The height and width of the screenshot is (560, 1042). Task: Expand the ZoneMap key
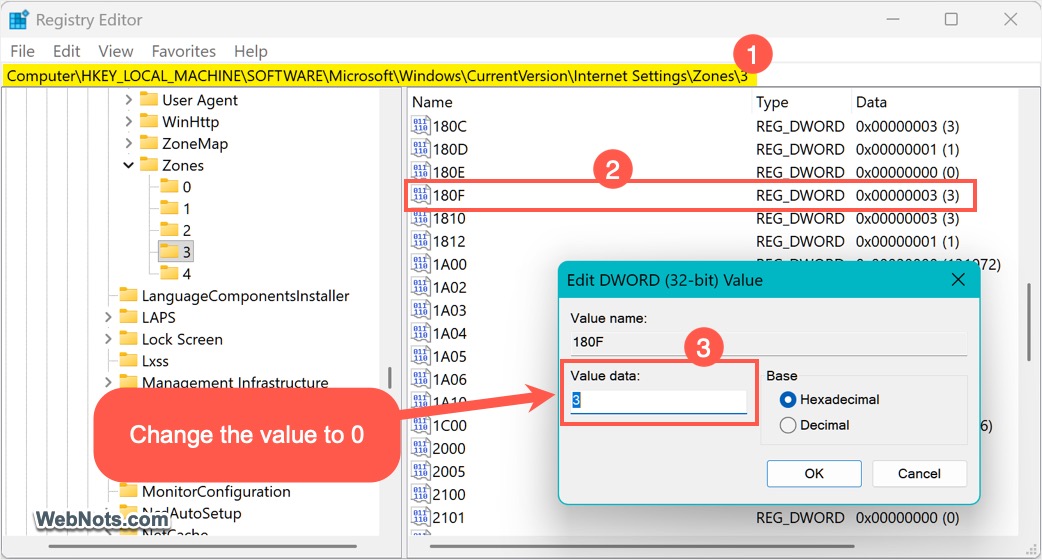pos(128,143)
